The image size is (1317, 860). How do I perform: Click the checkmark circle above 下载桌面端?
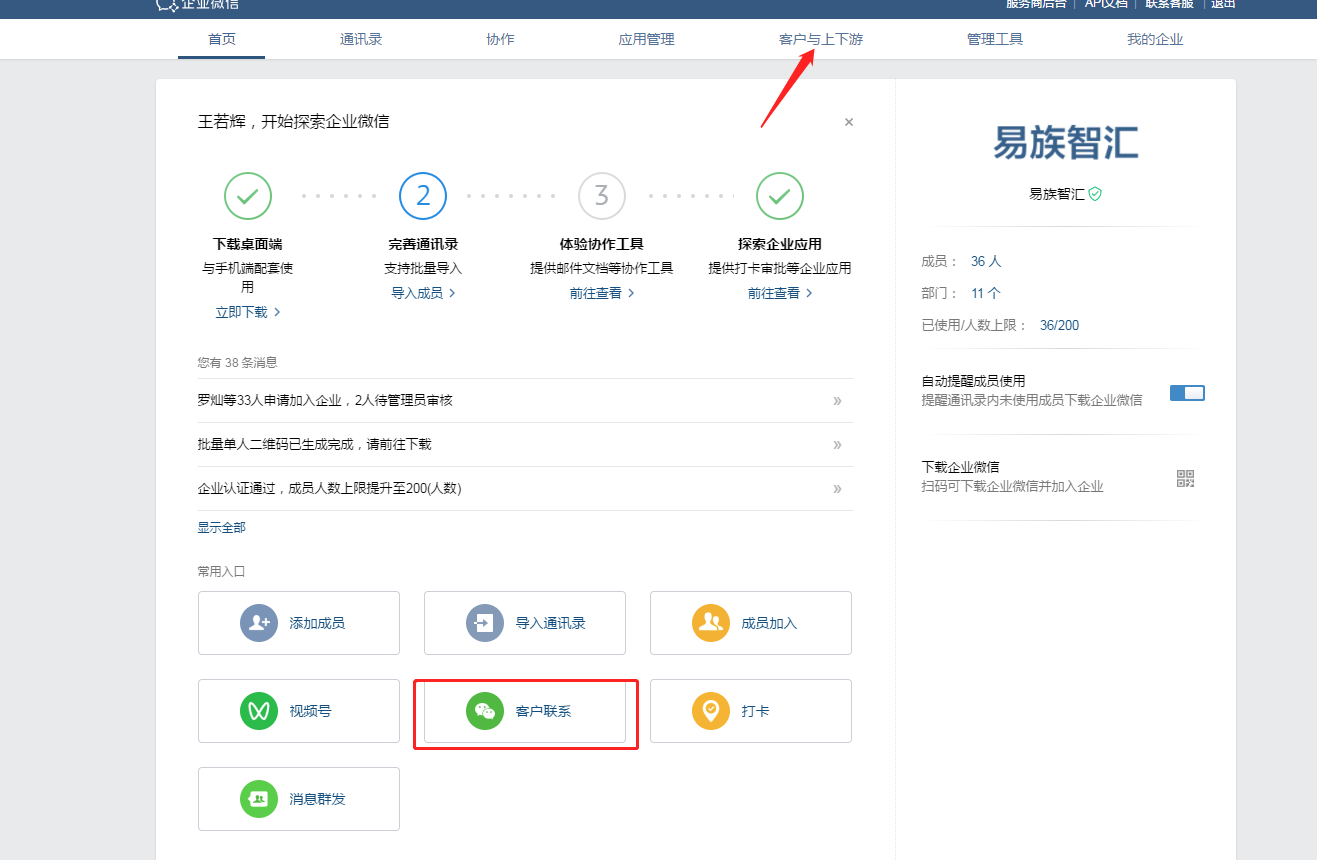248,196
